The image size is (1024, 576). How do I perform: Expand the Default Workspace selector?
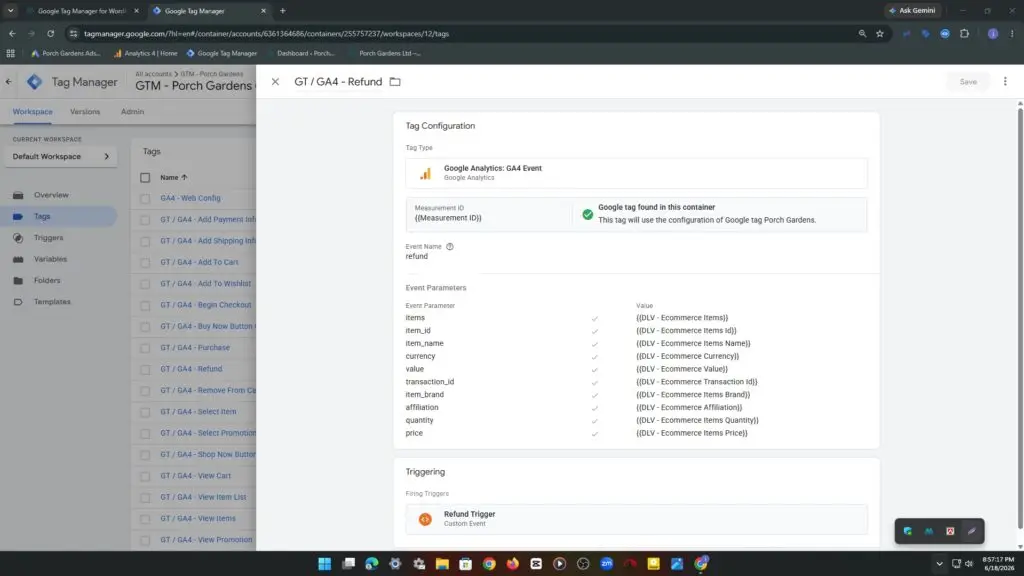click(61, 157)
